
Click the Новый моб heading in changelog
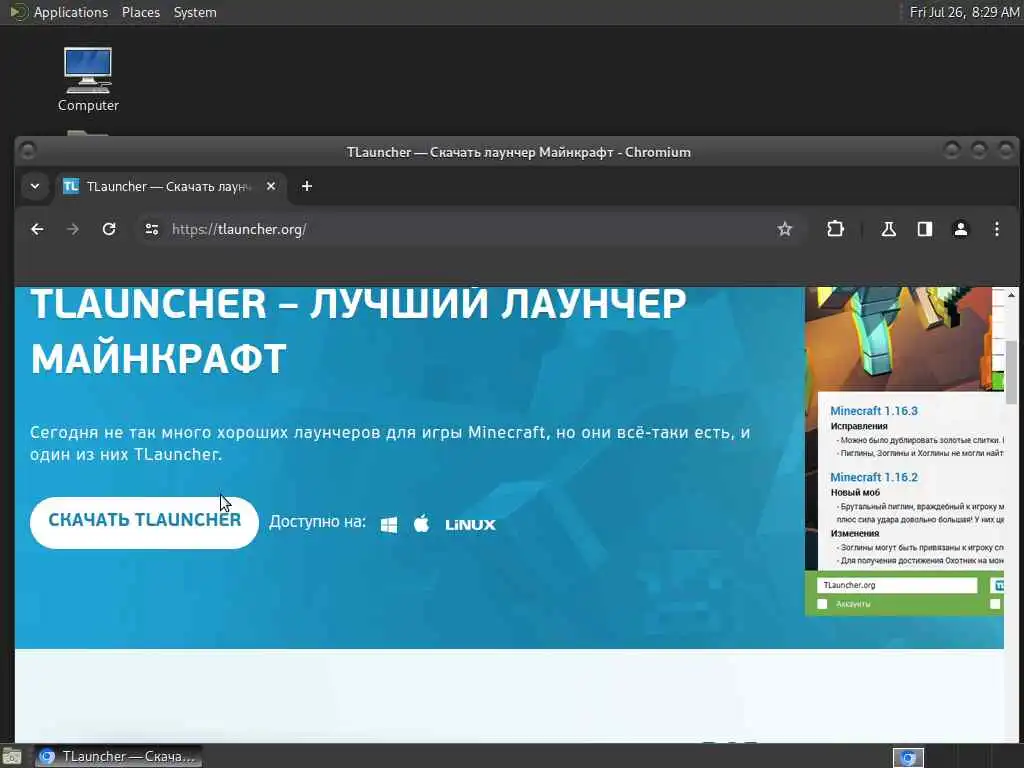[x=855, y=492]
